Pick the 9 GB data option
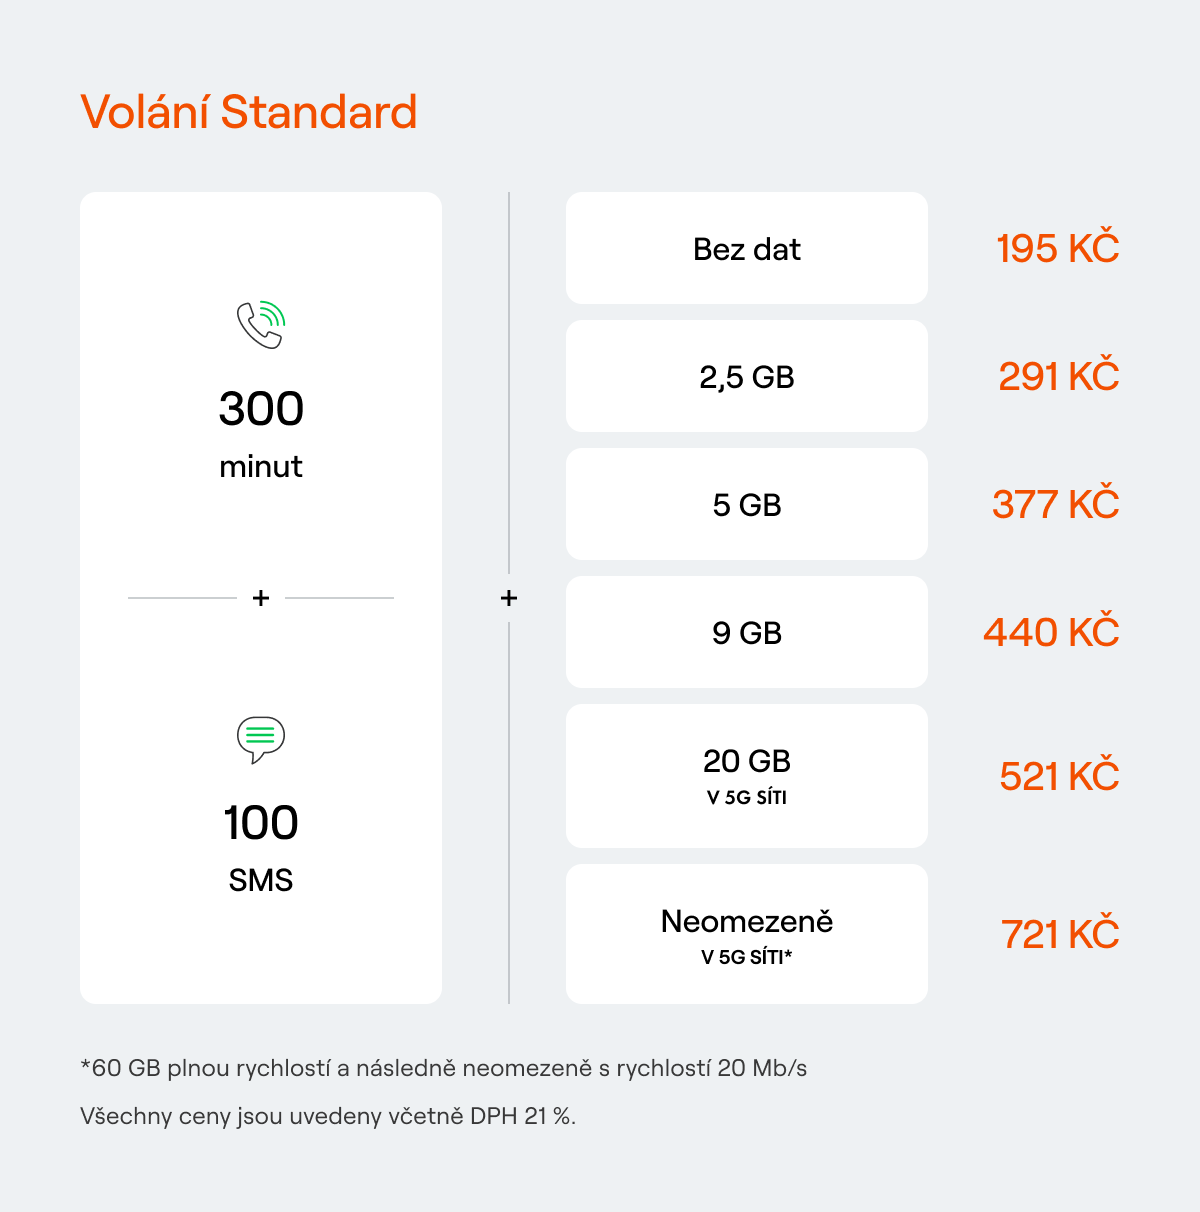1200x1212 pixels. [747, 632]
